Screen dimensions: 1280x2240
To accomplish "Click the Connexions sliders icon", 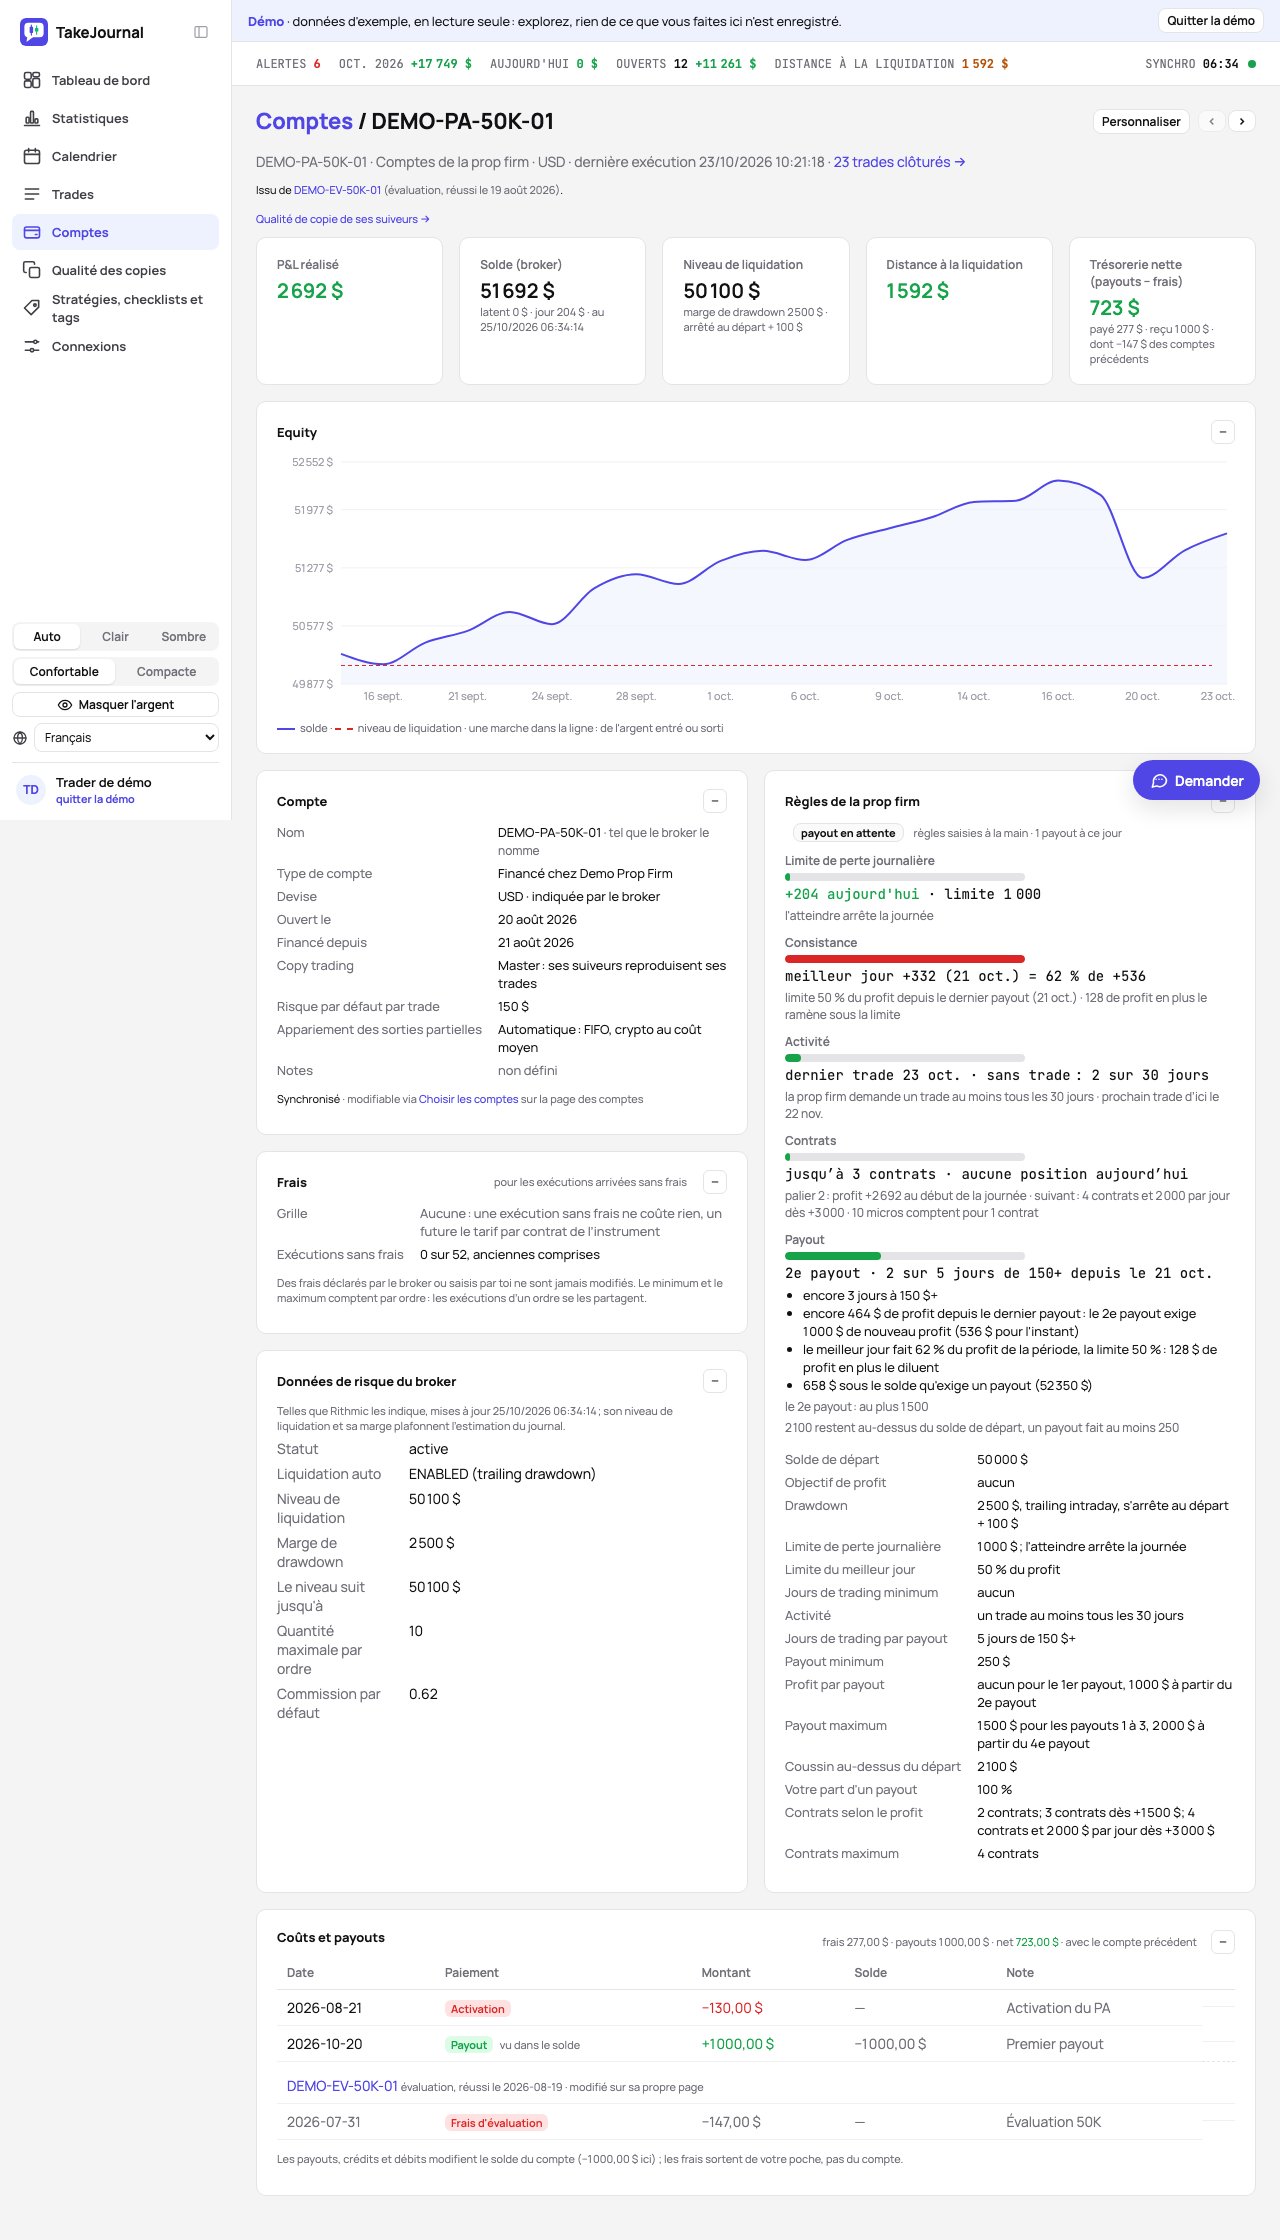I will [32, 346].
